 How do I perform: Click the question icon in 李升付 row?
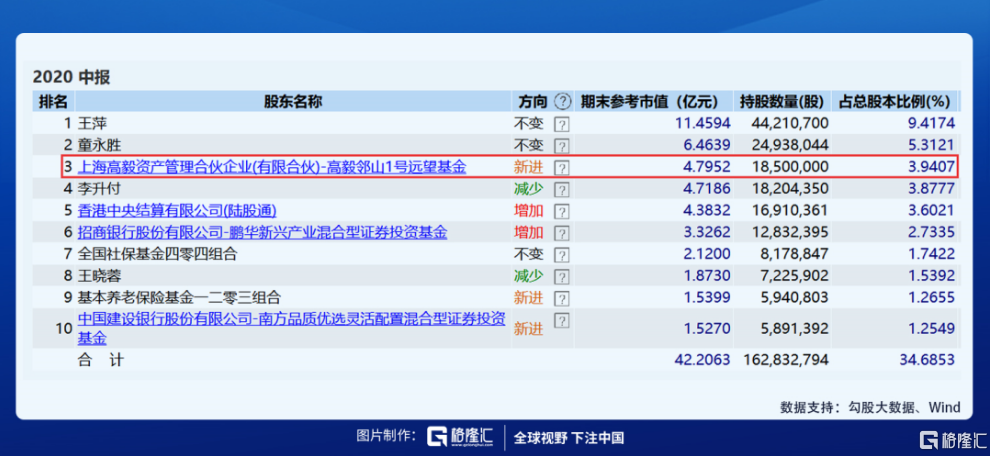[x=562, y=190]
